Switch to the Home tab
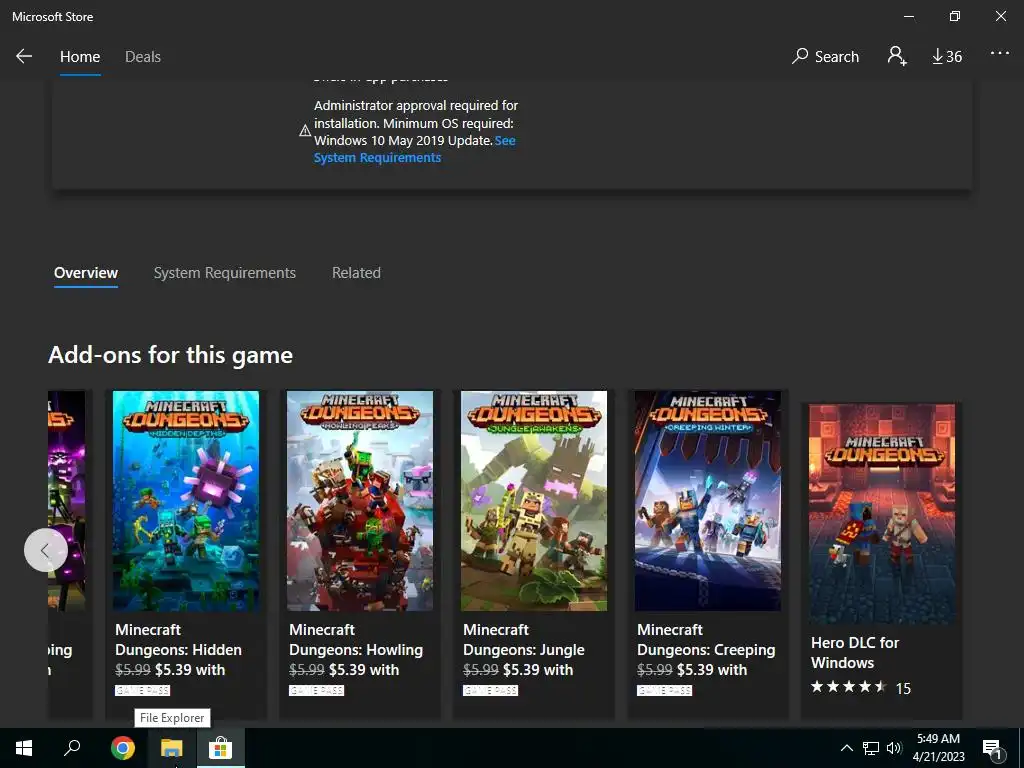The height and width of the screenshot is (768, 1024). point(80,57)
